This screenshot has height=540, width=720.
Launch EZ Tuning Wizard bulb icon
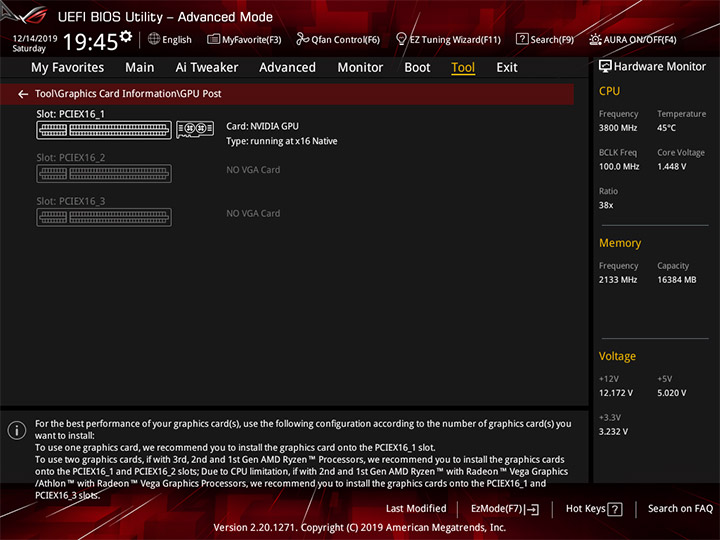tap(401, 39)
